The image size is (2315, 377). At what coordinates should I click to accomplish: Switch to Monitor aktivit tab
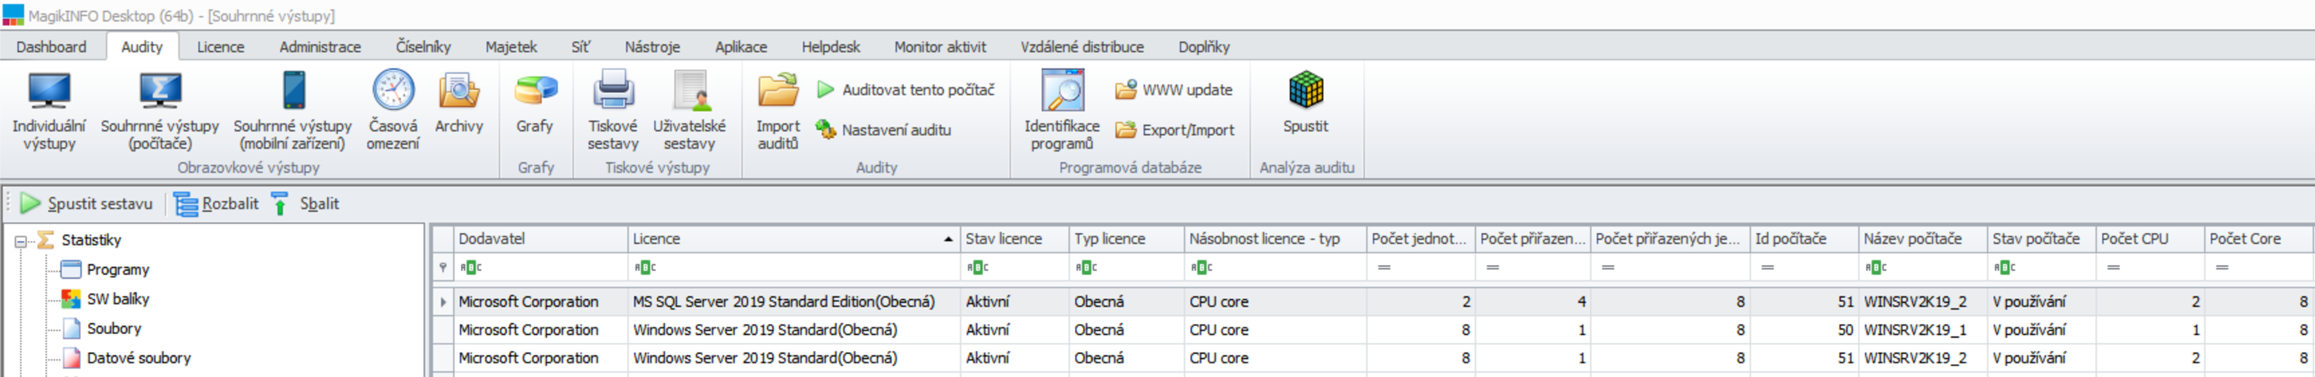click(x=940, y=47)
